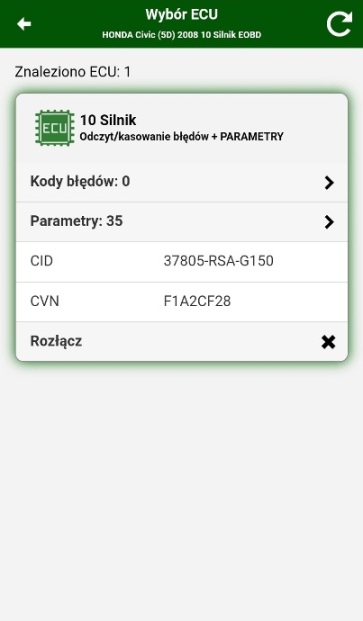Click the empty area below ECU card
The height and width of the screenshot is (621, 363).
[182, 491]
